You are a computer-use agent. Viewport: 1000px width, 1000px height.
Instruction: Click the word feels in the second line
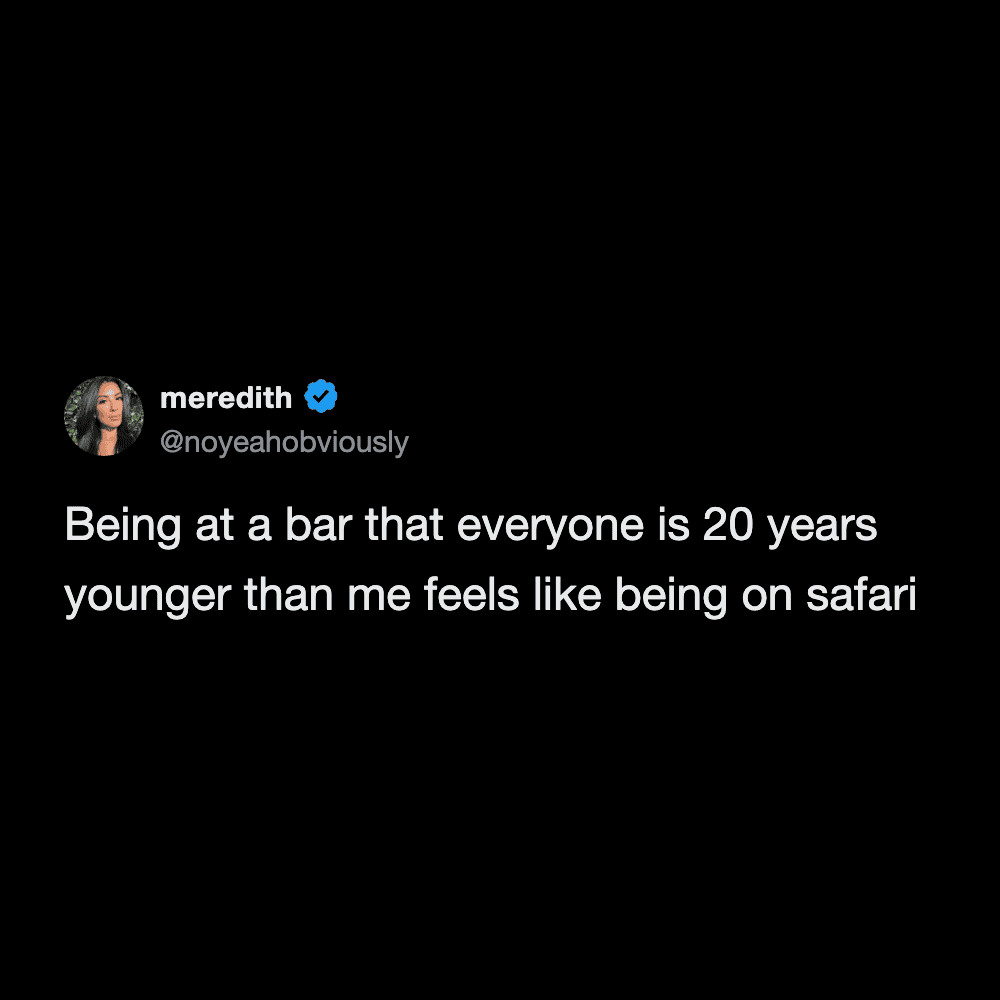click(471, 595)
